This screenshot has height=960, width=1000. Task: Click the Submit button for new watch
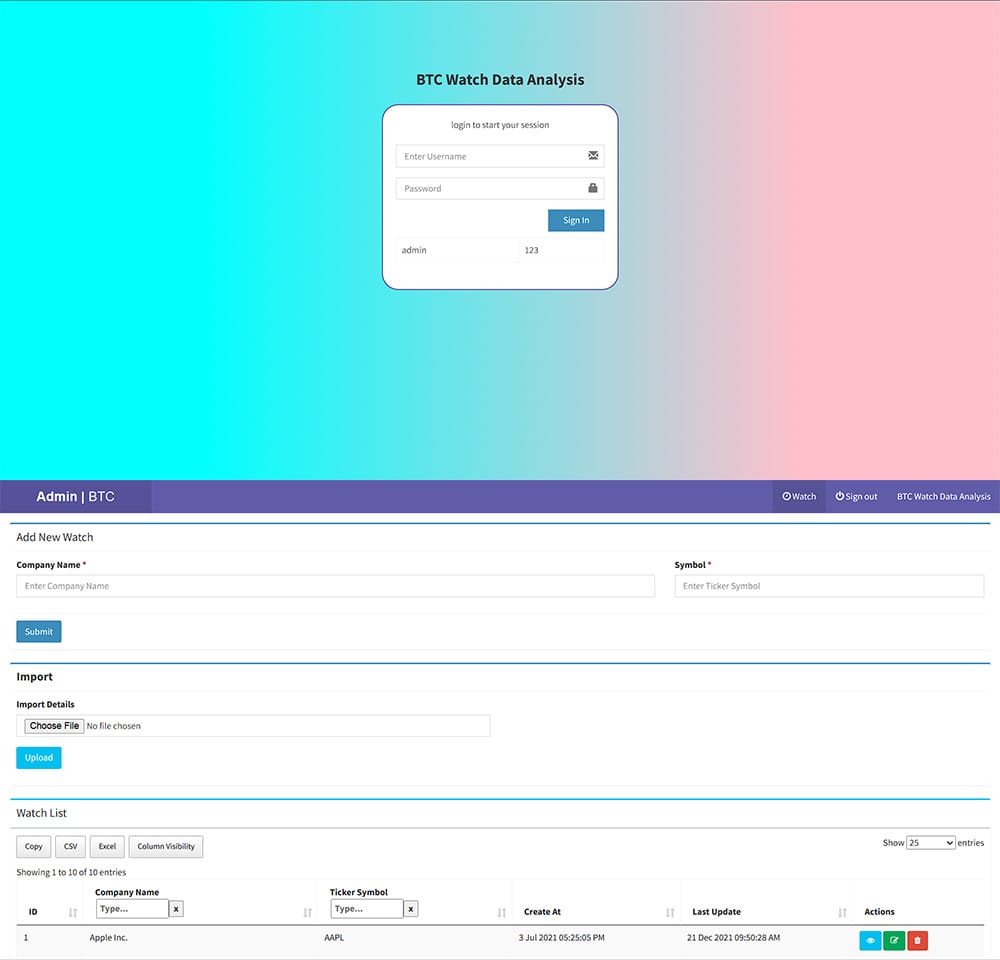[x=39, y=632]
